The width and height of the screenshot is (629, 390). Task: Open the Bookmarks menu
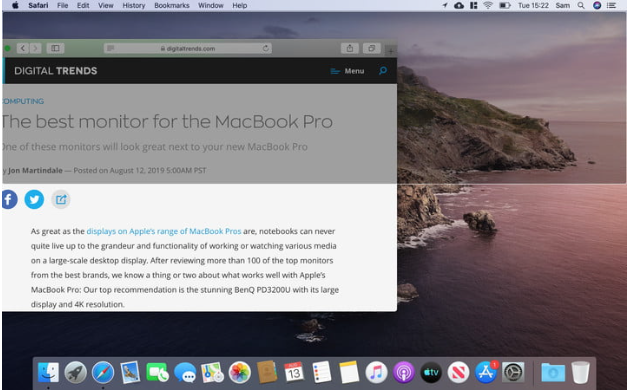(172, 6)
